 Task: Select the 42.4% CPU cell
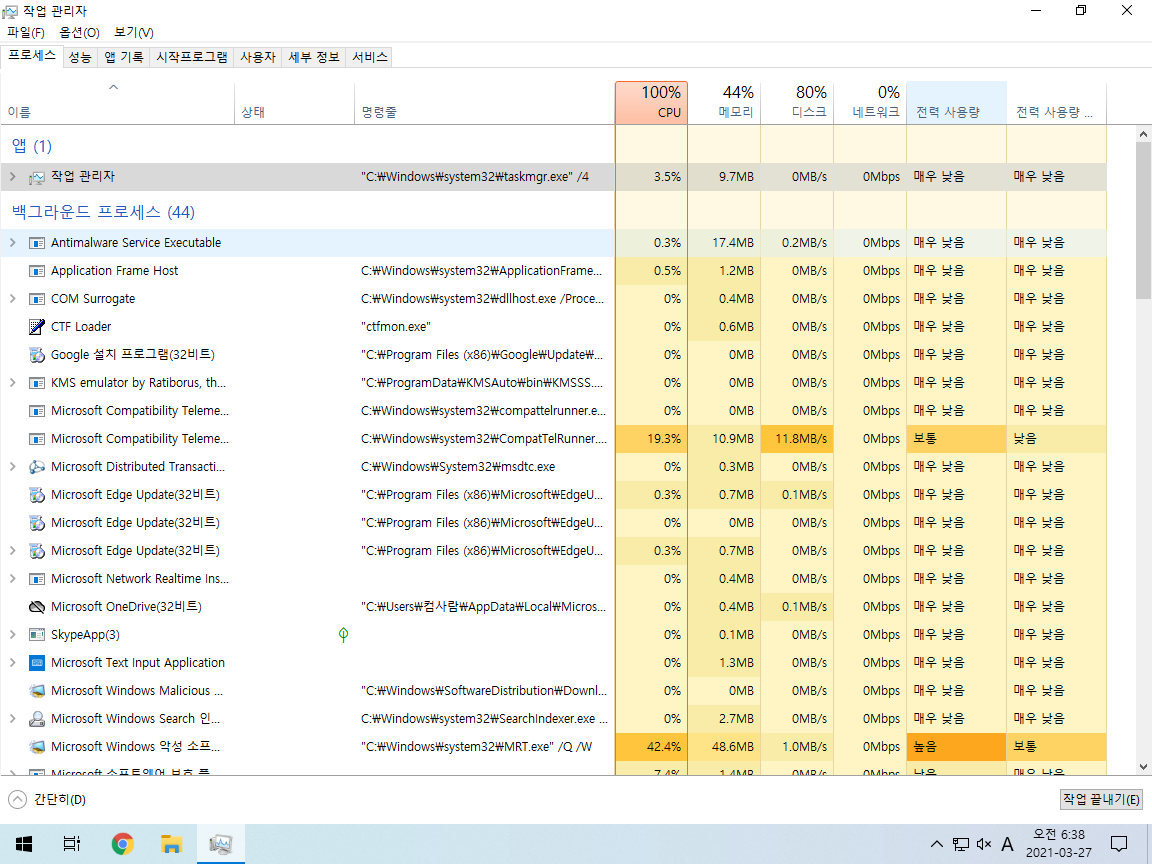(652, 747)
